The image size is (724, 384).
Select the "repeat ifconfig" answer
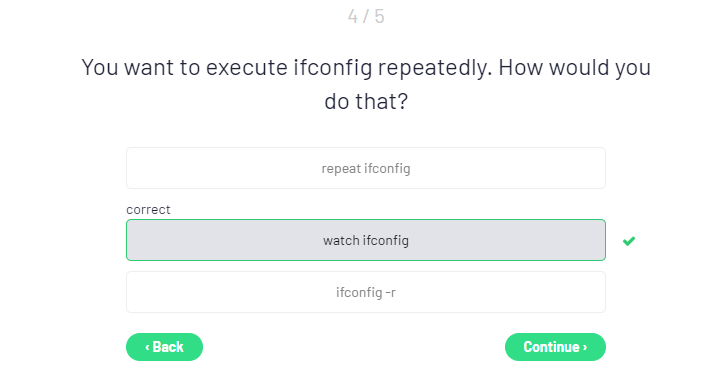pos(366,168)
